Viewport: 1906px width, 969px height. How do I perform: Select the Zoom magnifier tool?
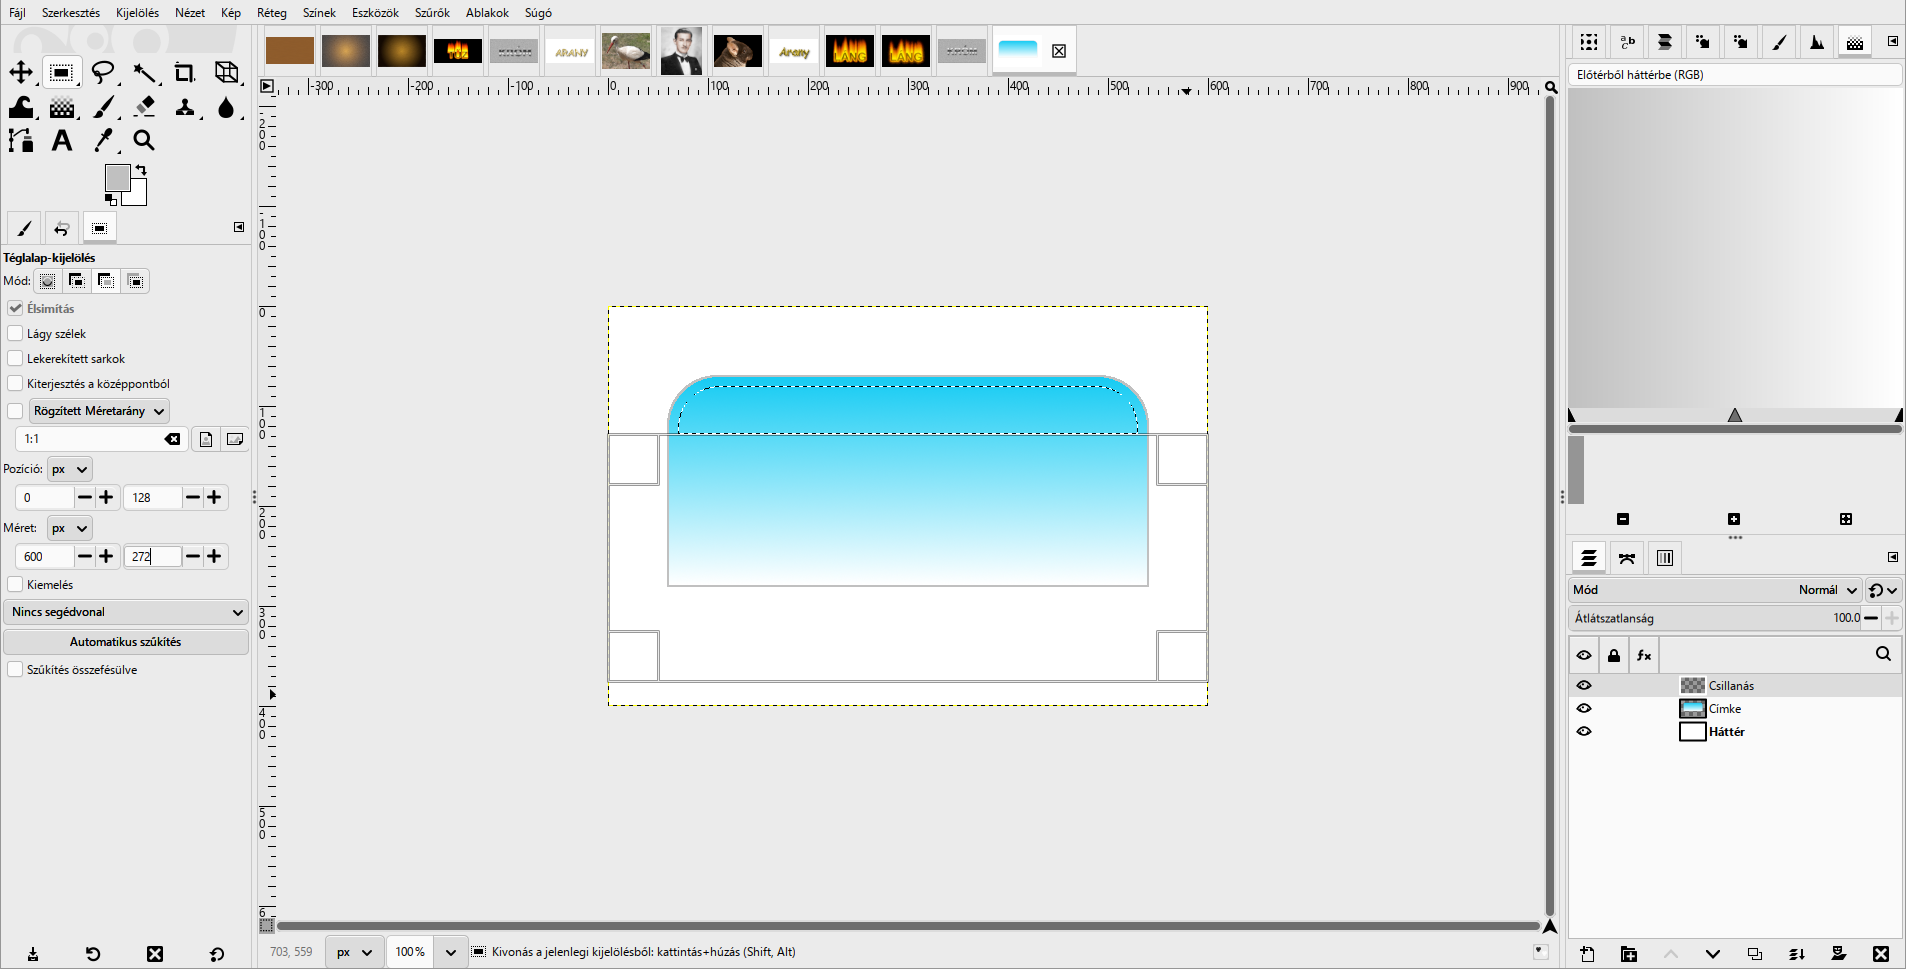pyautogui.click(x=144, y=140)
